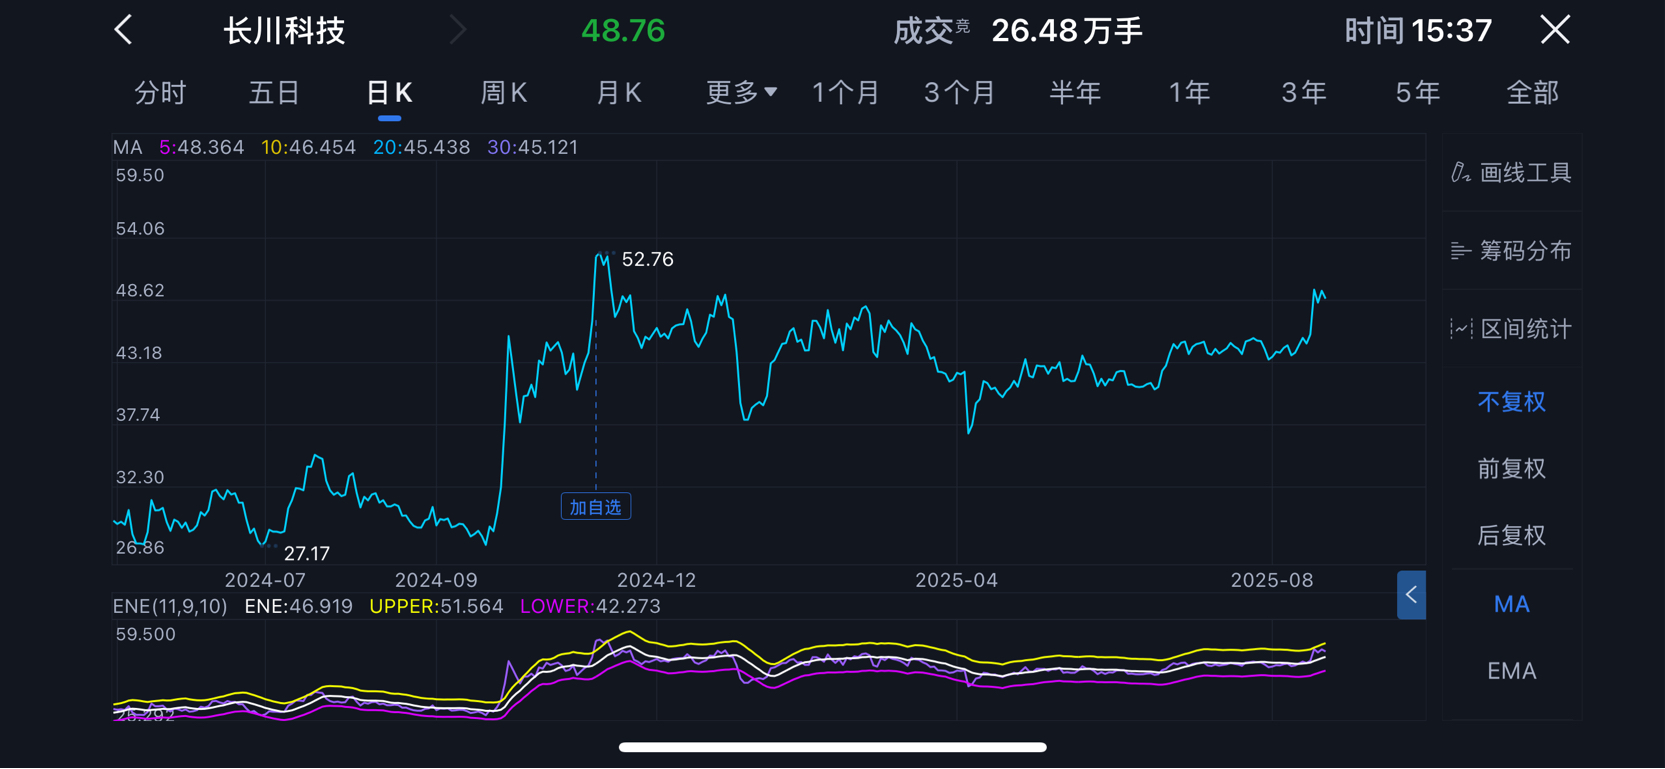Tap the 52.76 high price marker

[647, 259]
